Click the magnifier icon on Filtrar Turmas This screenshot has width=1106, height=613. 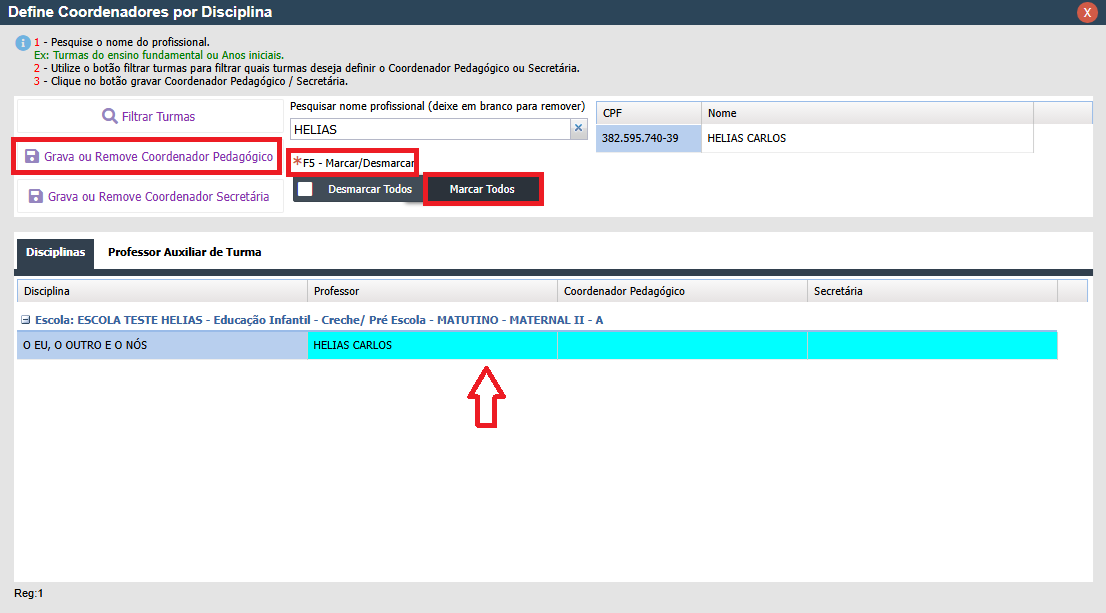[x=109, y=116]
